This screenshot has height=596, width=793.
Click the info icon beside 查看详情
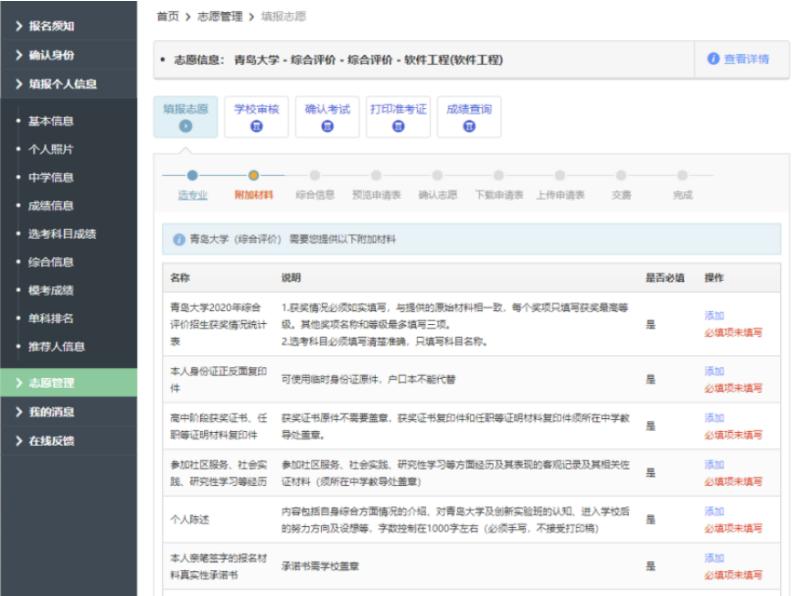pyautogui.click(x=713, y=59)
